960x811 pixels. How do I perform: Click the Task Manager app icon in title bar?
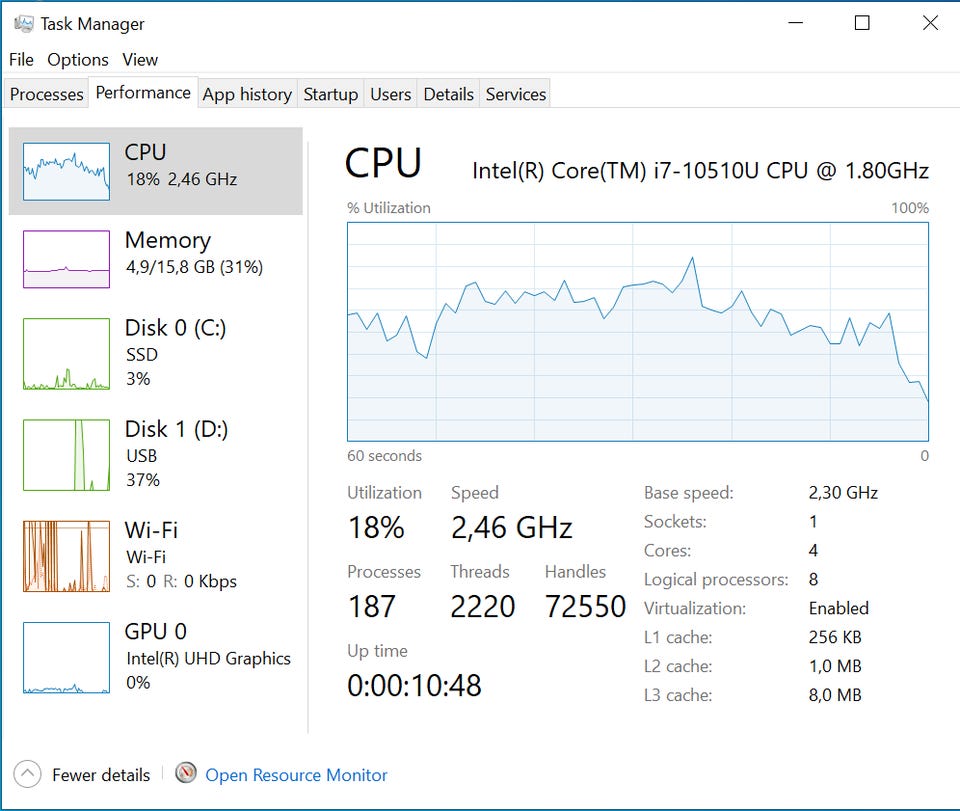click(x=23, y=24)
